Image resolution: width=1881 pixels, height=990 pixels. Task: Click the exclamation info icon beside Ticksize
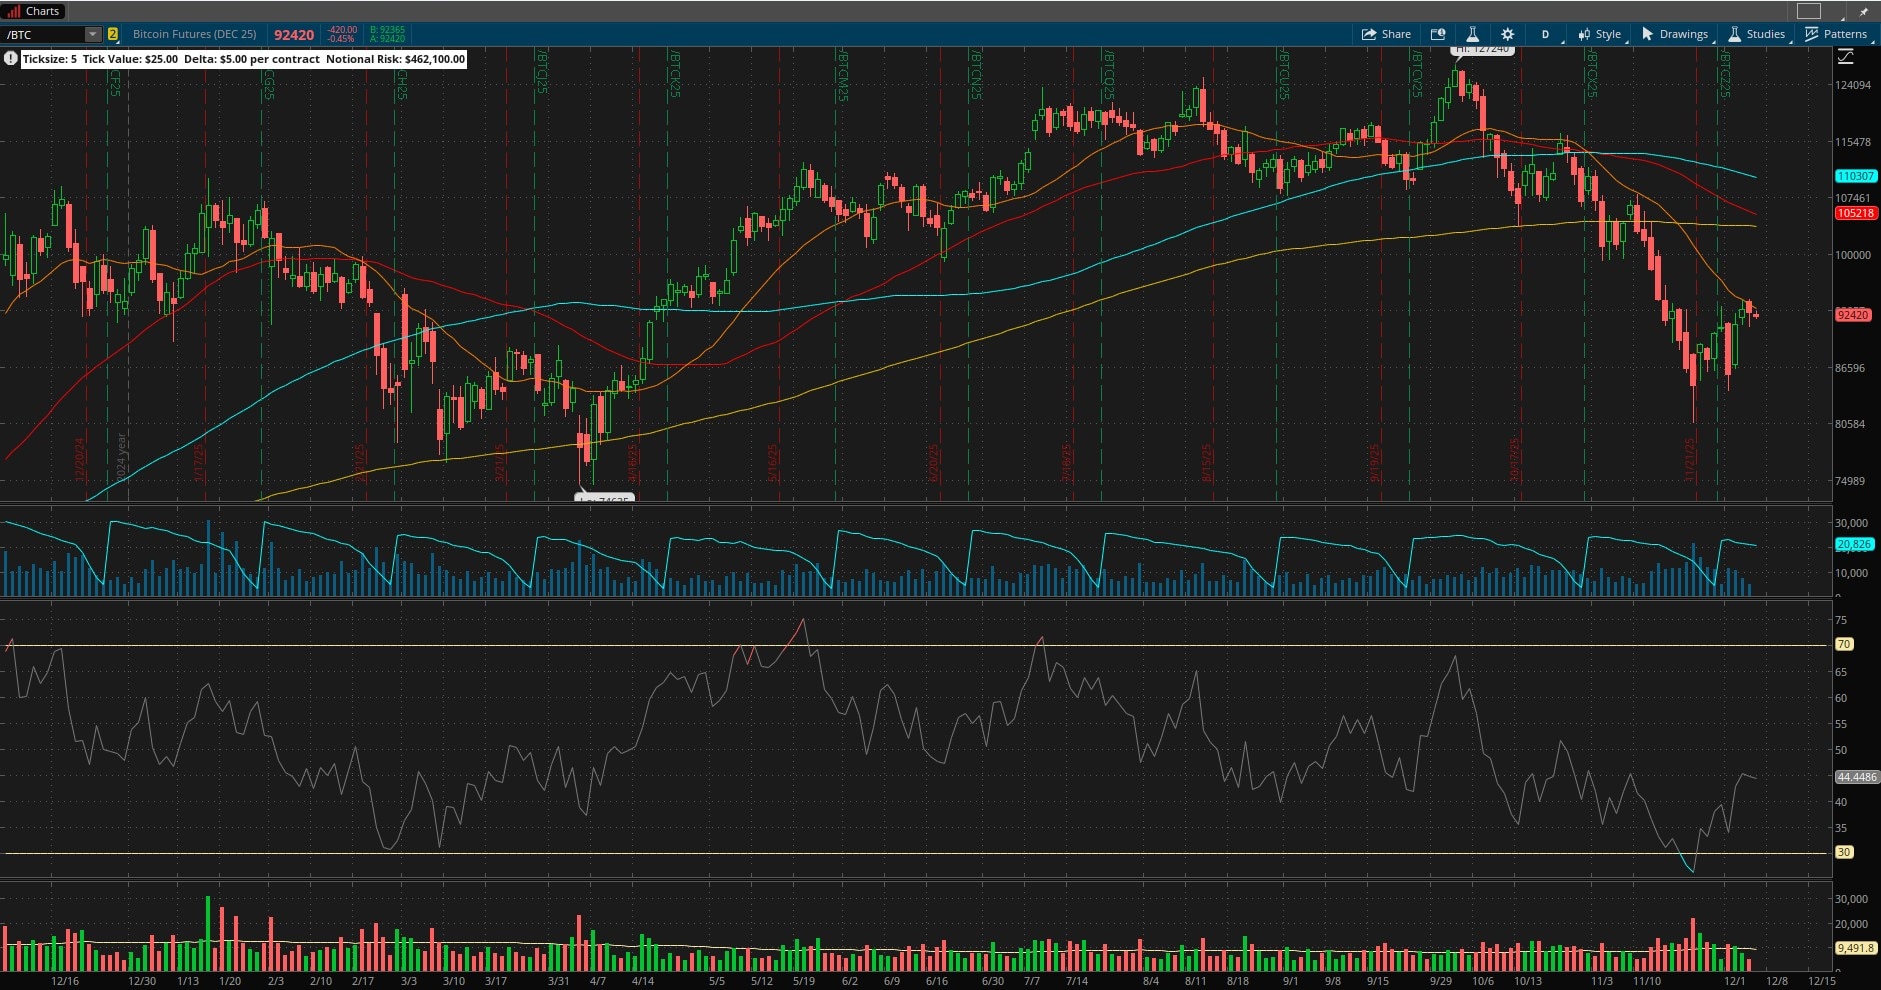(x=11, y=59)
